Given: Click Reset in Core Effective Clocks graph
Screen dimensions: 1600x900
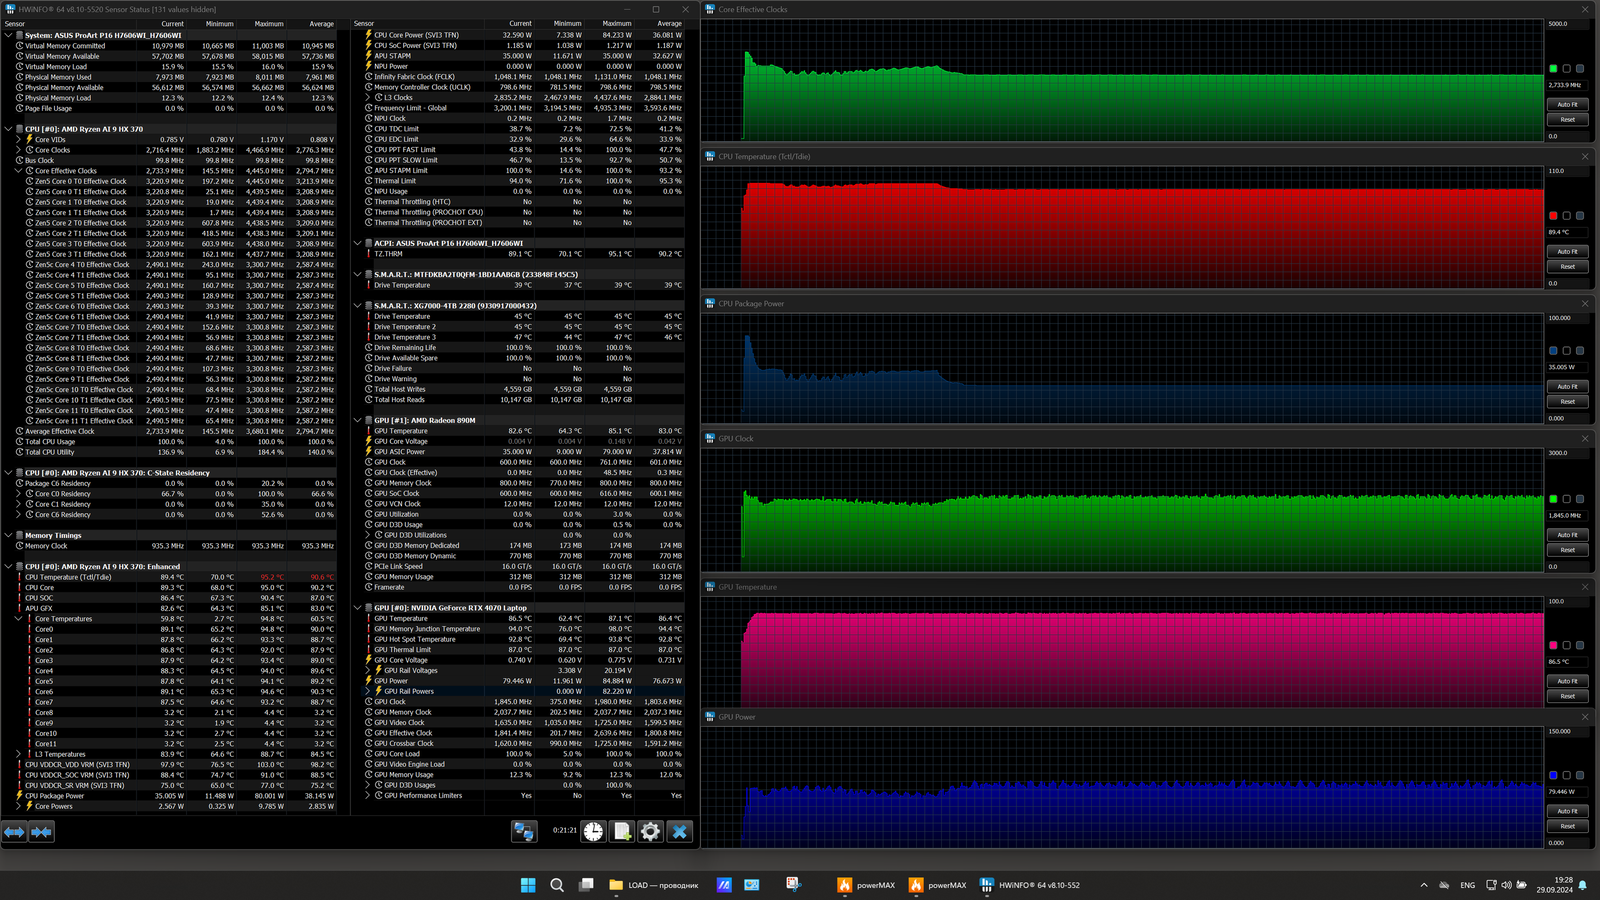Looking at the screenshot, I should pos(1567,120).
